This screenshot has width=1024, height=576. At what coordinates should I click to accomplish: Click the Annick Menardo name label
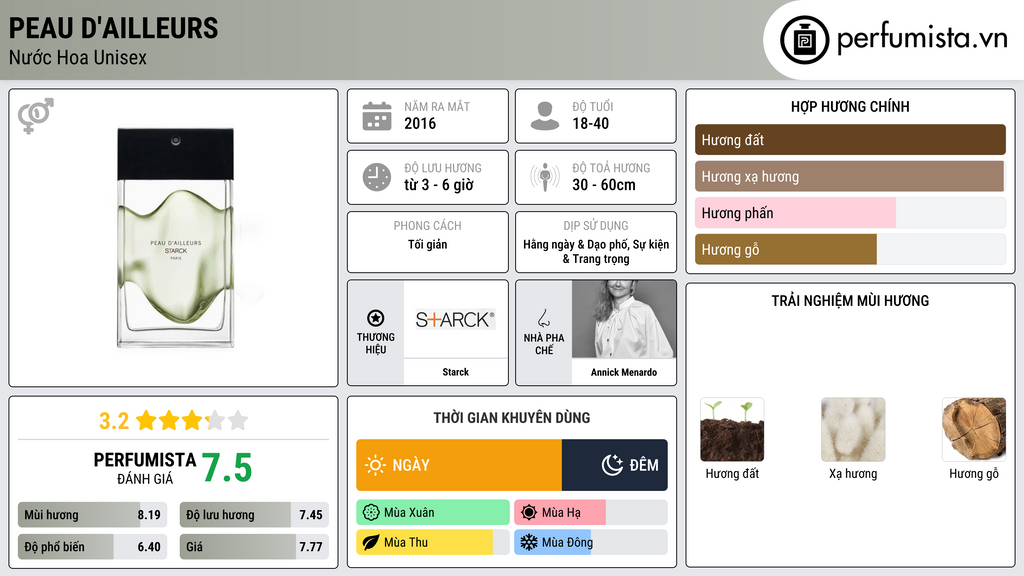[x=624, y=372]
